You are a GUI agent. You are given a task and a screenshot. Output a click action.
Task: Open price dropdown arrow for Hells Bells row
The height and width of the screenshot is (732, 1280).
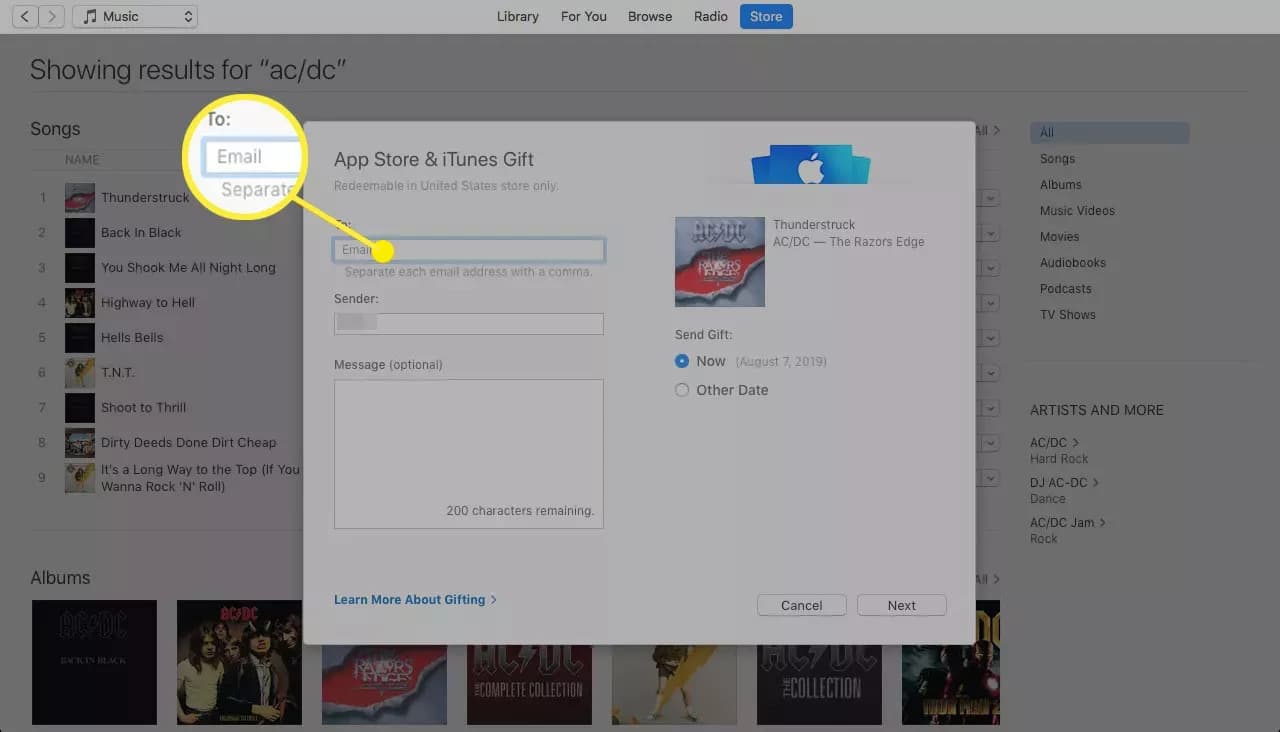(991, 338)
